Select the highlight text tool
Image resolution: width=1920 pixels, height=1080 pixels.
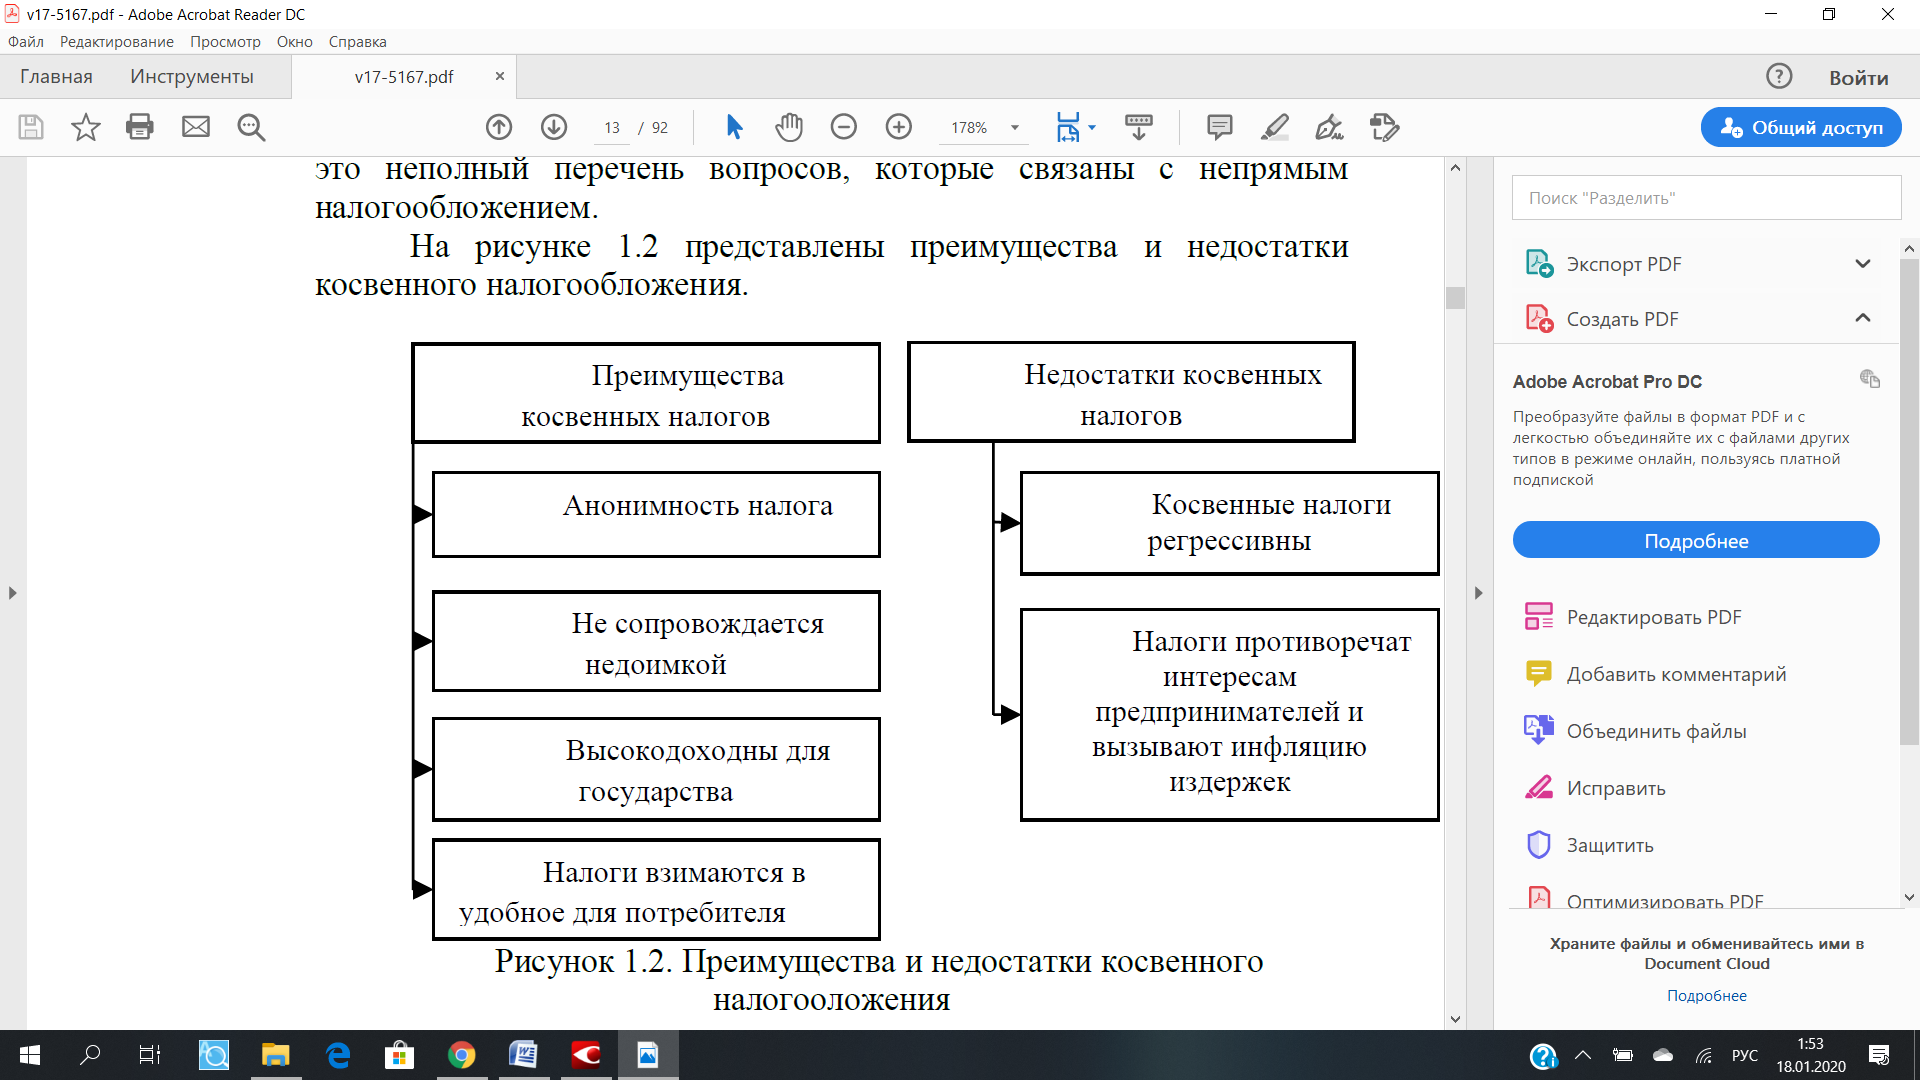coord(1274,127)
